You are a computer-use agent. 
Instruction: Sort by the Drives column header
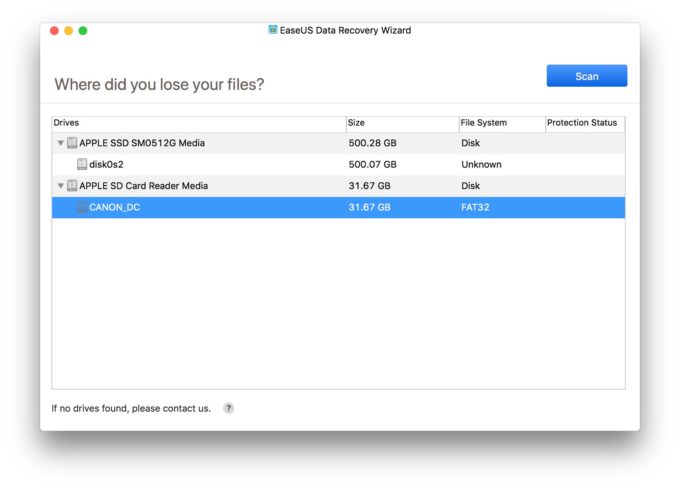[198, 123]
